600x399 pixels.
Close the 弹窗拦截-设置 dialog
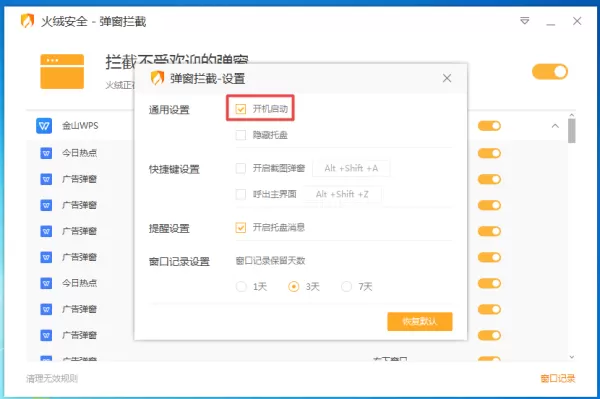pos(447,78)
